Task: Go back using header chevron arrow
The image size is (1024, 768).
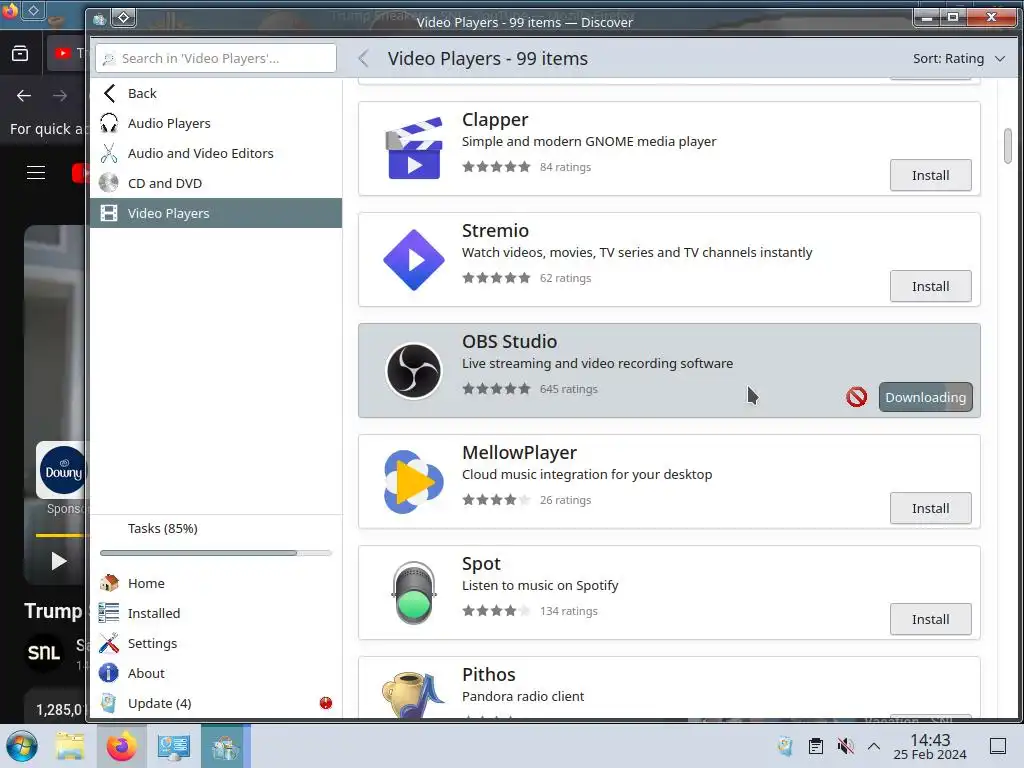Action: click(x=364, y=58)
